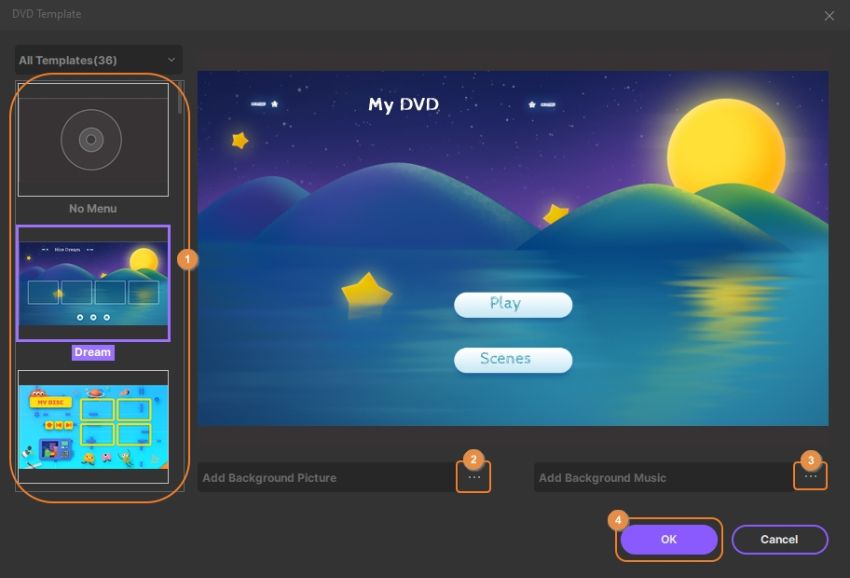Click the Add Background Music field

(x=662, y=478)
